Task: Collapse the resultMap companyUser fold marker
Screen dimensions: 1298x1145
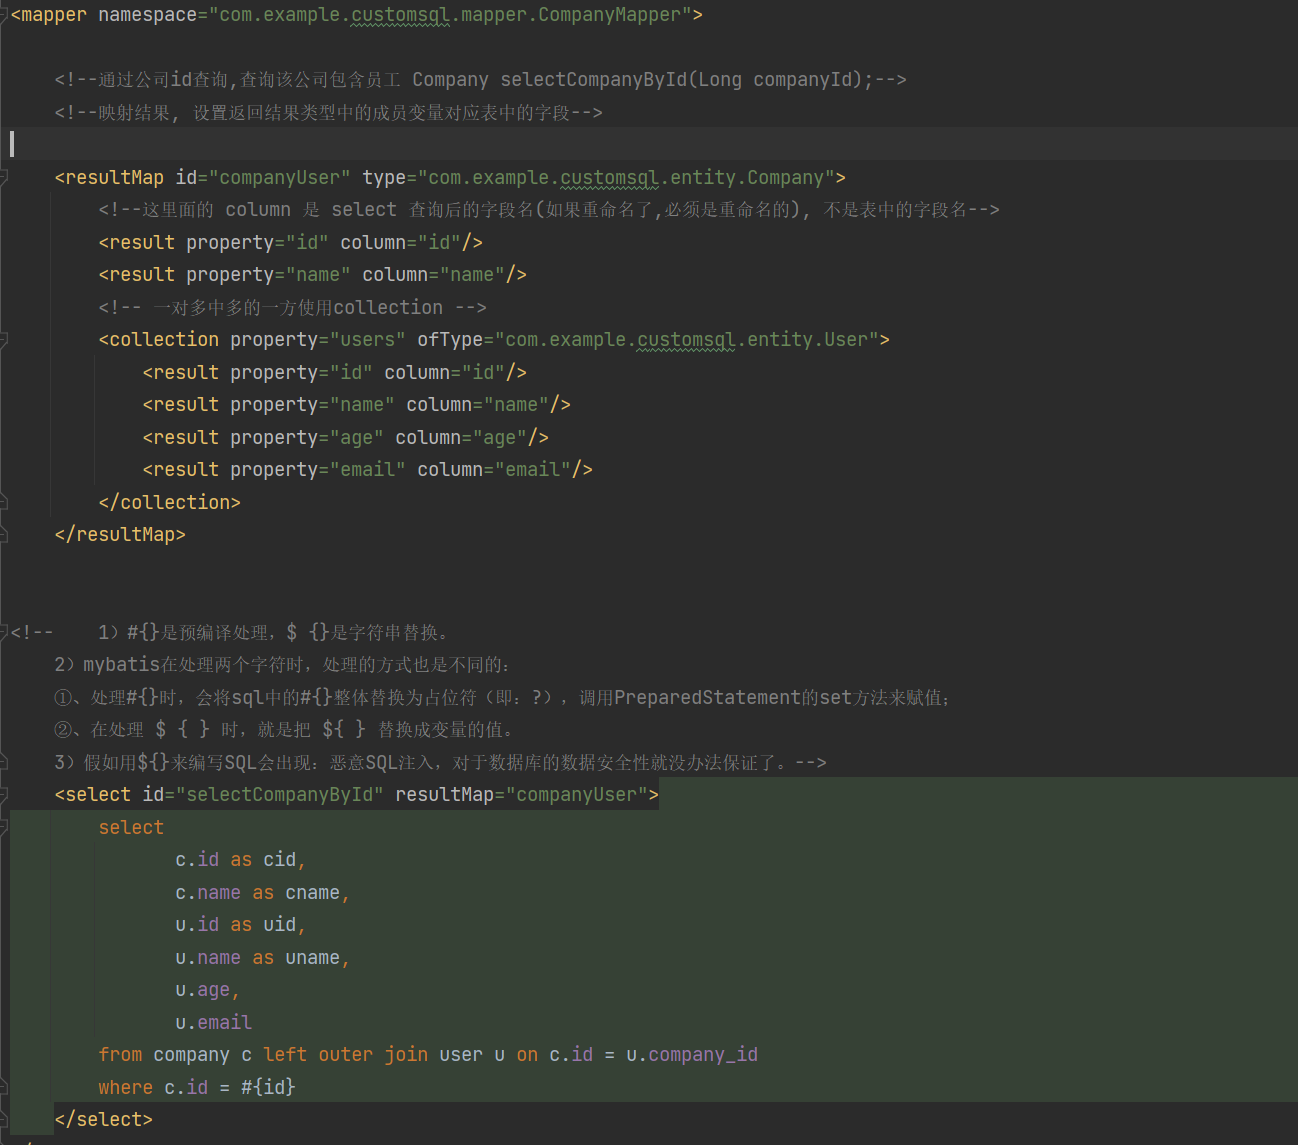Action: click(4, 178)
